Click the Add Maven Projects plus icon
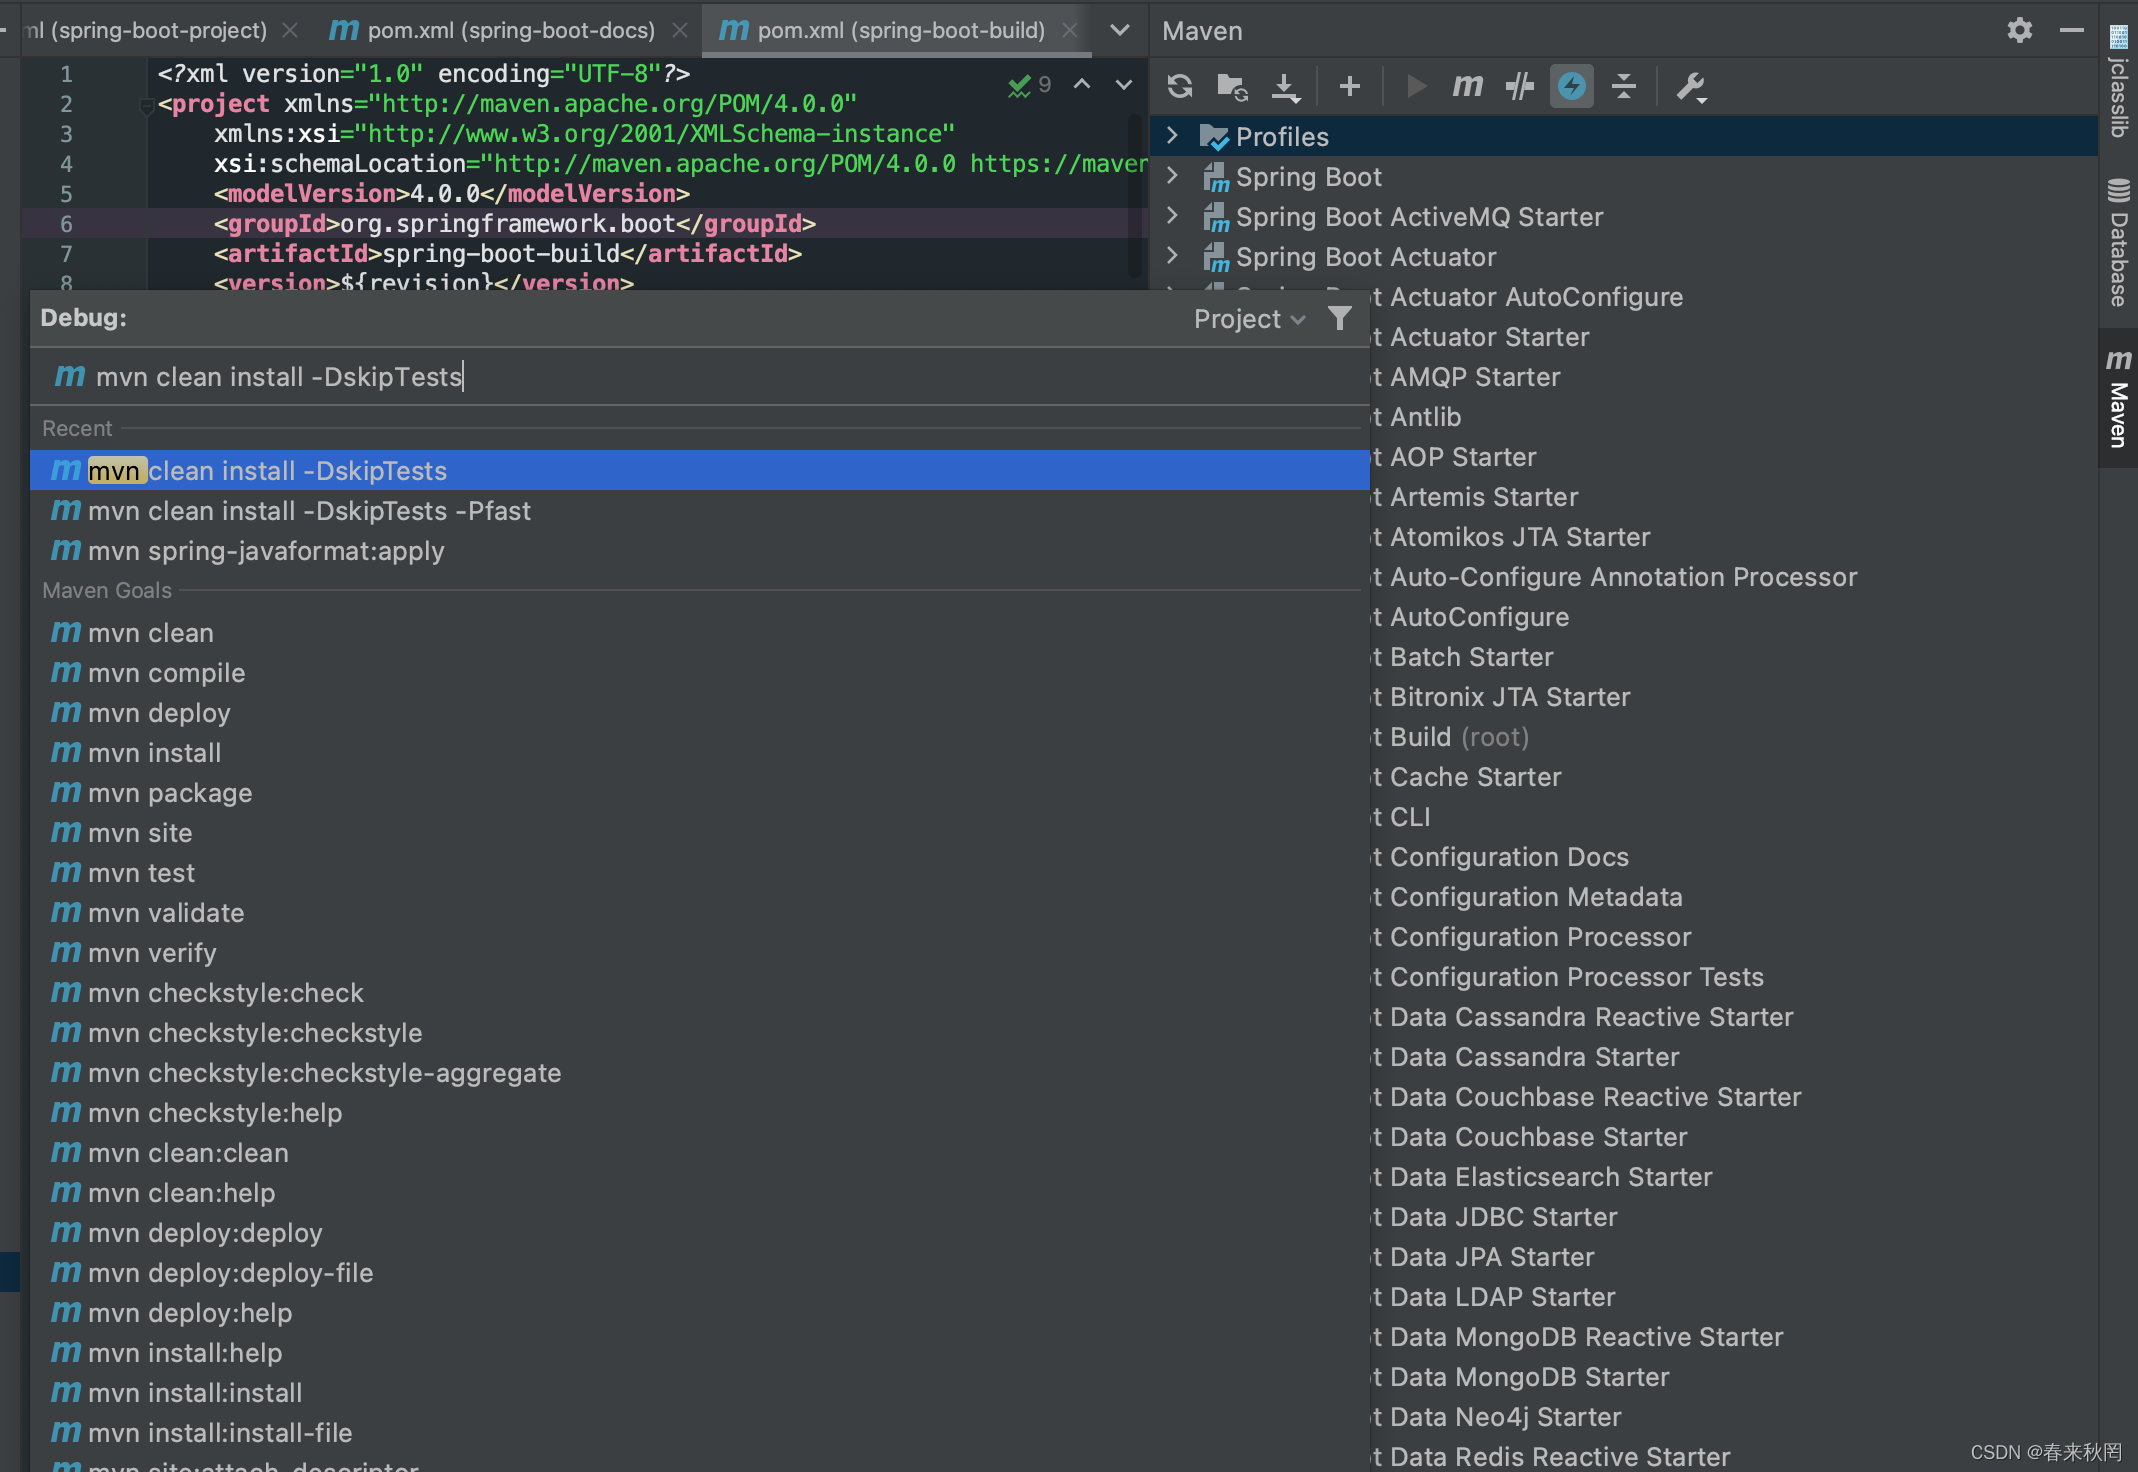2138x1472 pixels. click(x=1349, y=86)
